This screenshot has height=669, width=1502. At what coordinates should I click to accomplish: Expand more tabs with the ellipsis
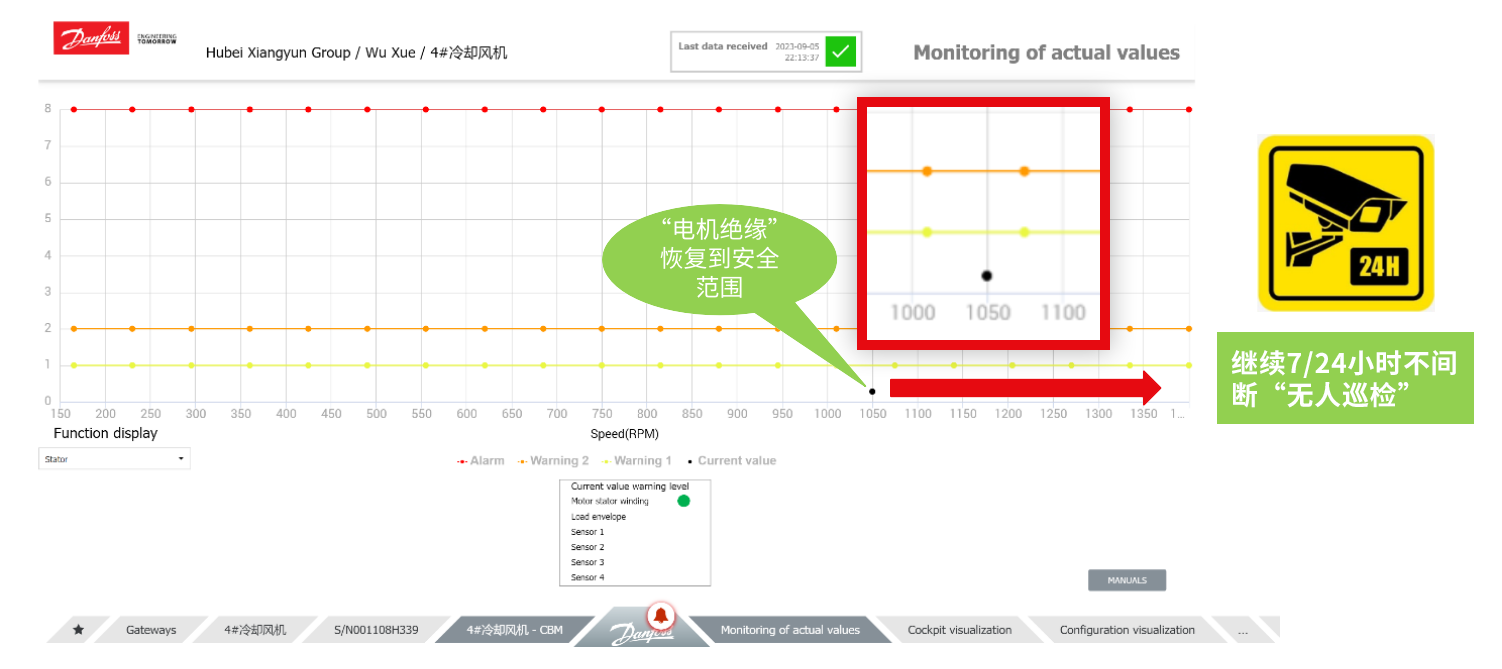click(x=1243, y=630)
